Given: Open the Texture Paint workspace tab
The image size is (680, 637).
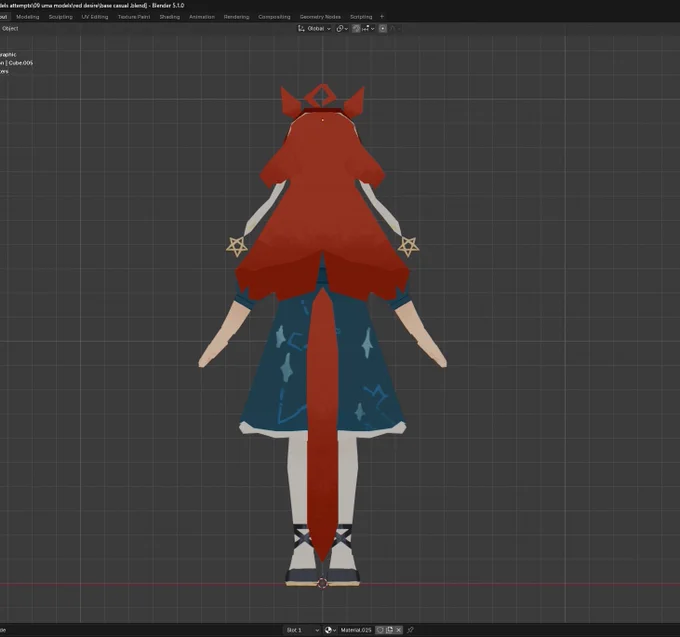Looking at the screenshot, I should tap(134, 17).
